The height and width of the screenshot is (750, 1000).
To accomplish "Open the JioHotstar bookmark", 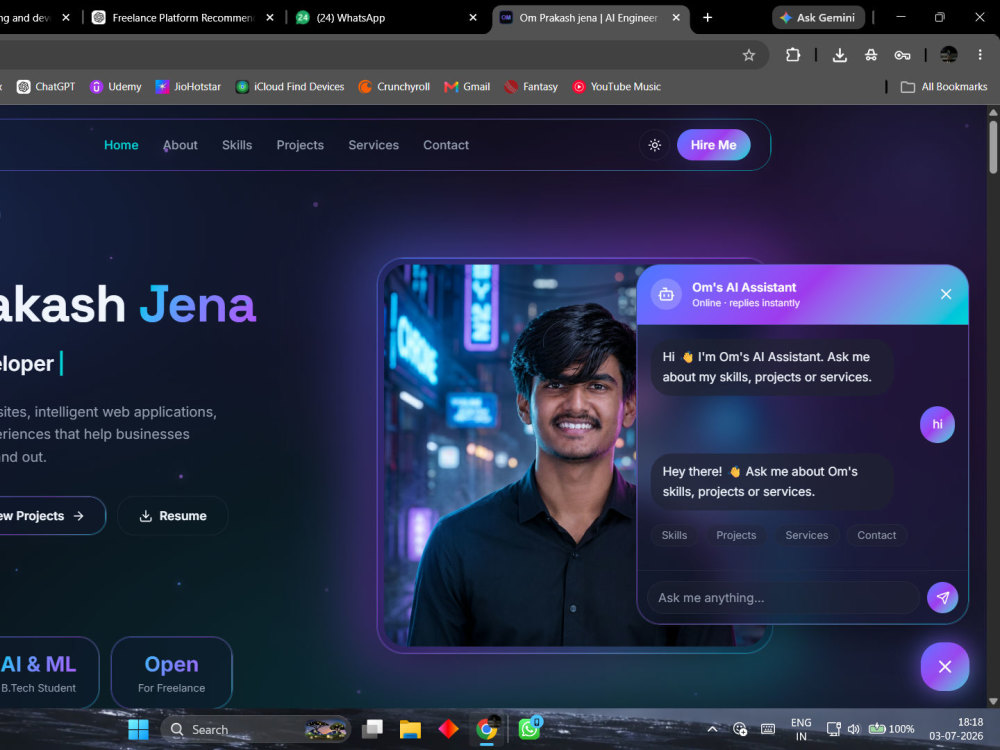I will coord(188,87).
